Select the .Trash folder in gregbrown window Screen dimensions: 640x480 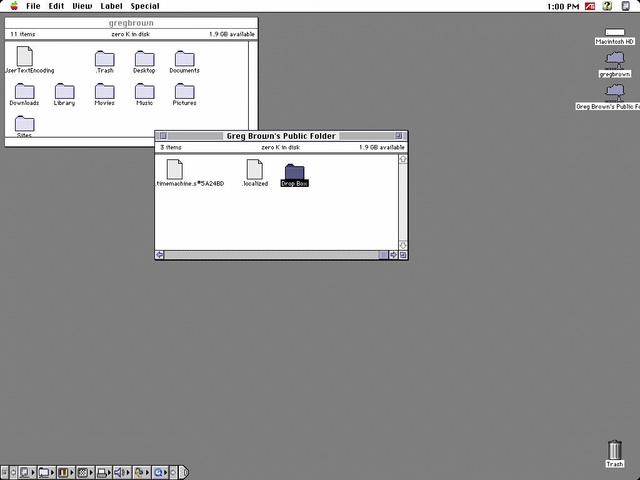(104, 62)
